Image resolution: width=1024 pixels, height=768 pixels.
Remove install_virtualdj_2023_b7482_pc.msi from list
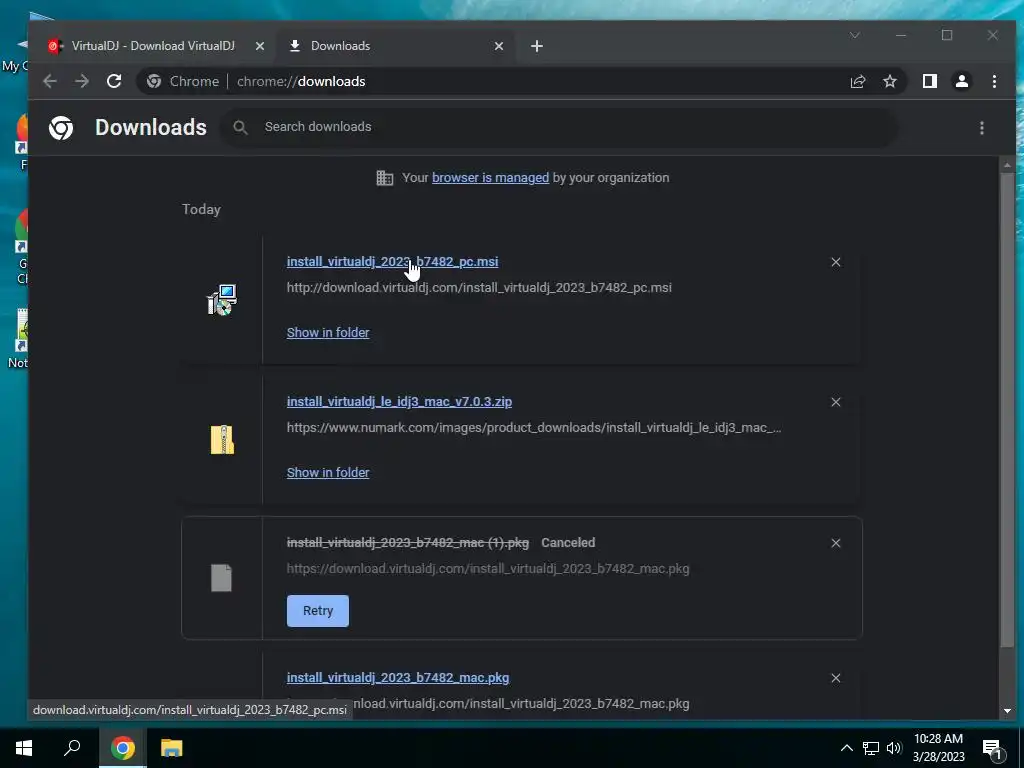(835, 262)
